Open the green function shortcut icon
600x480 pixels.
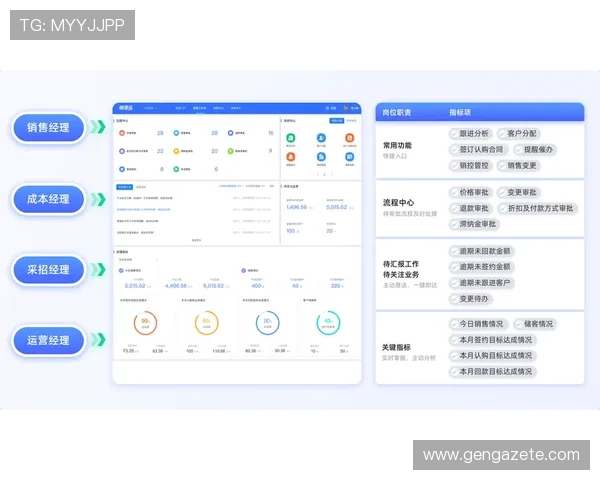click(x=291, y=138)
